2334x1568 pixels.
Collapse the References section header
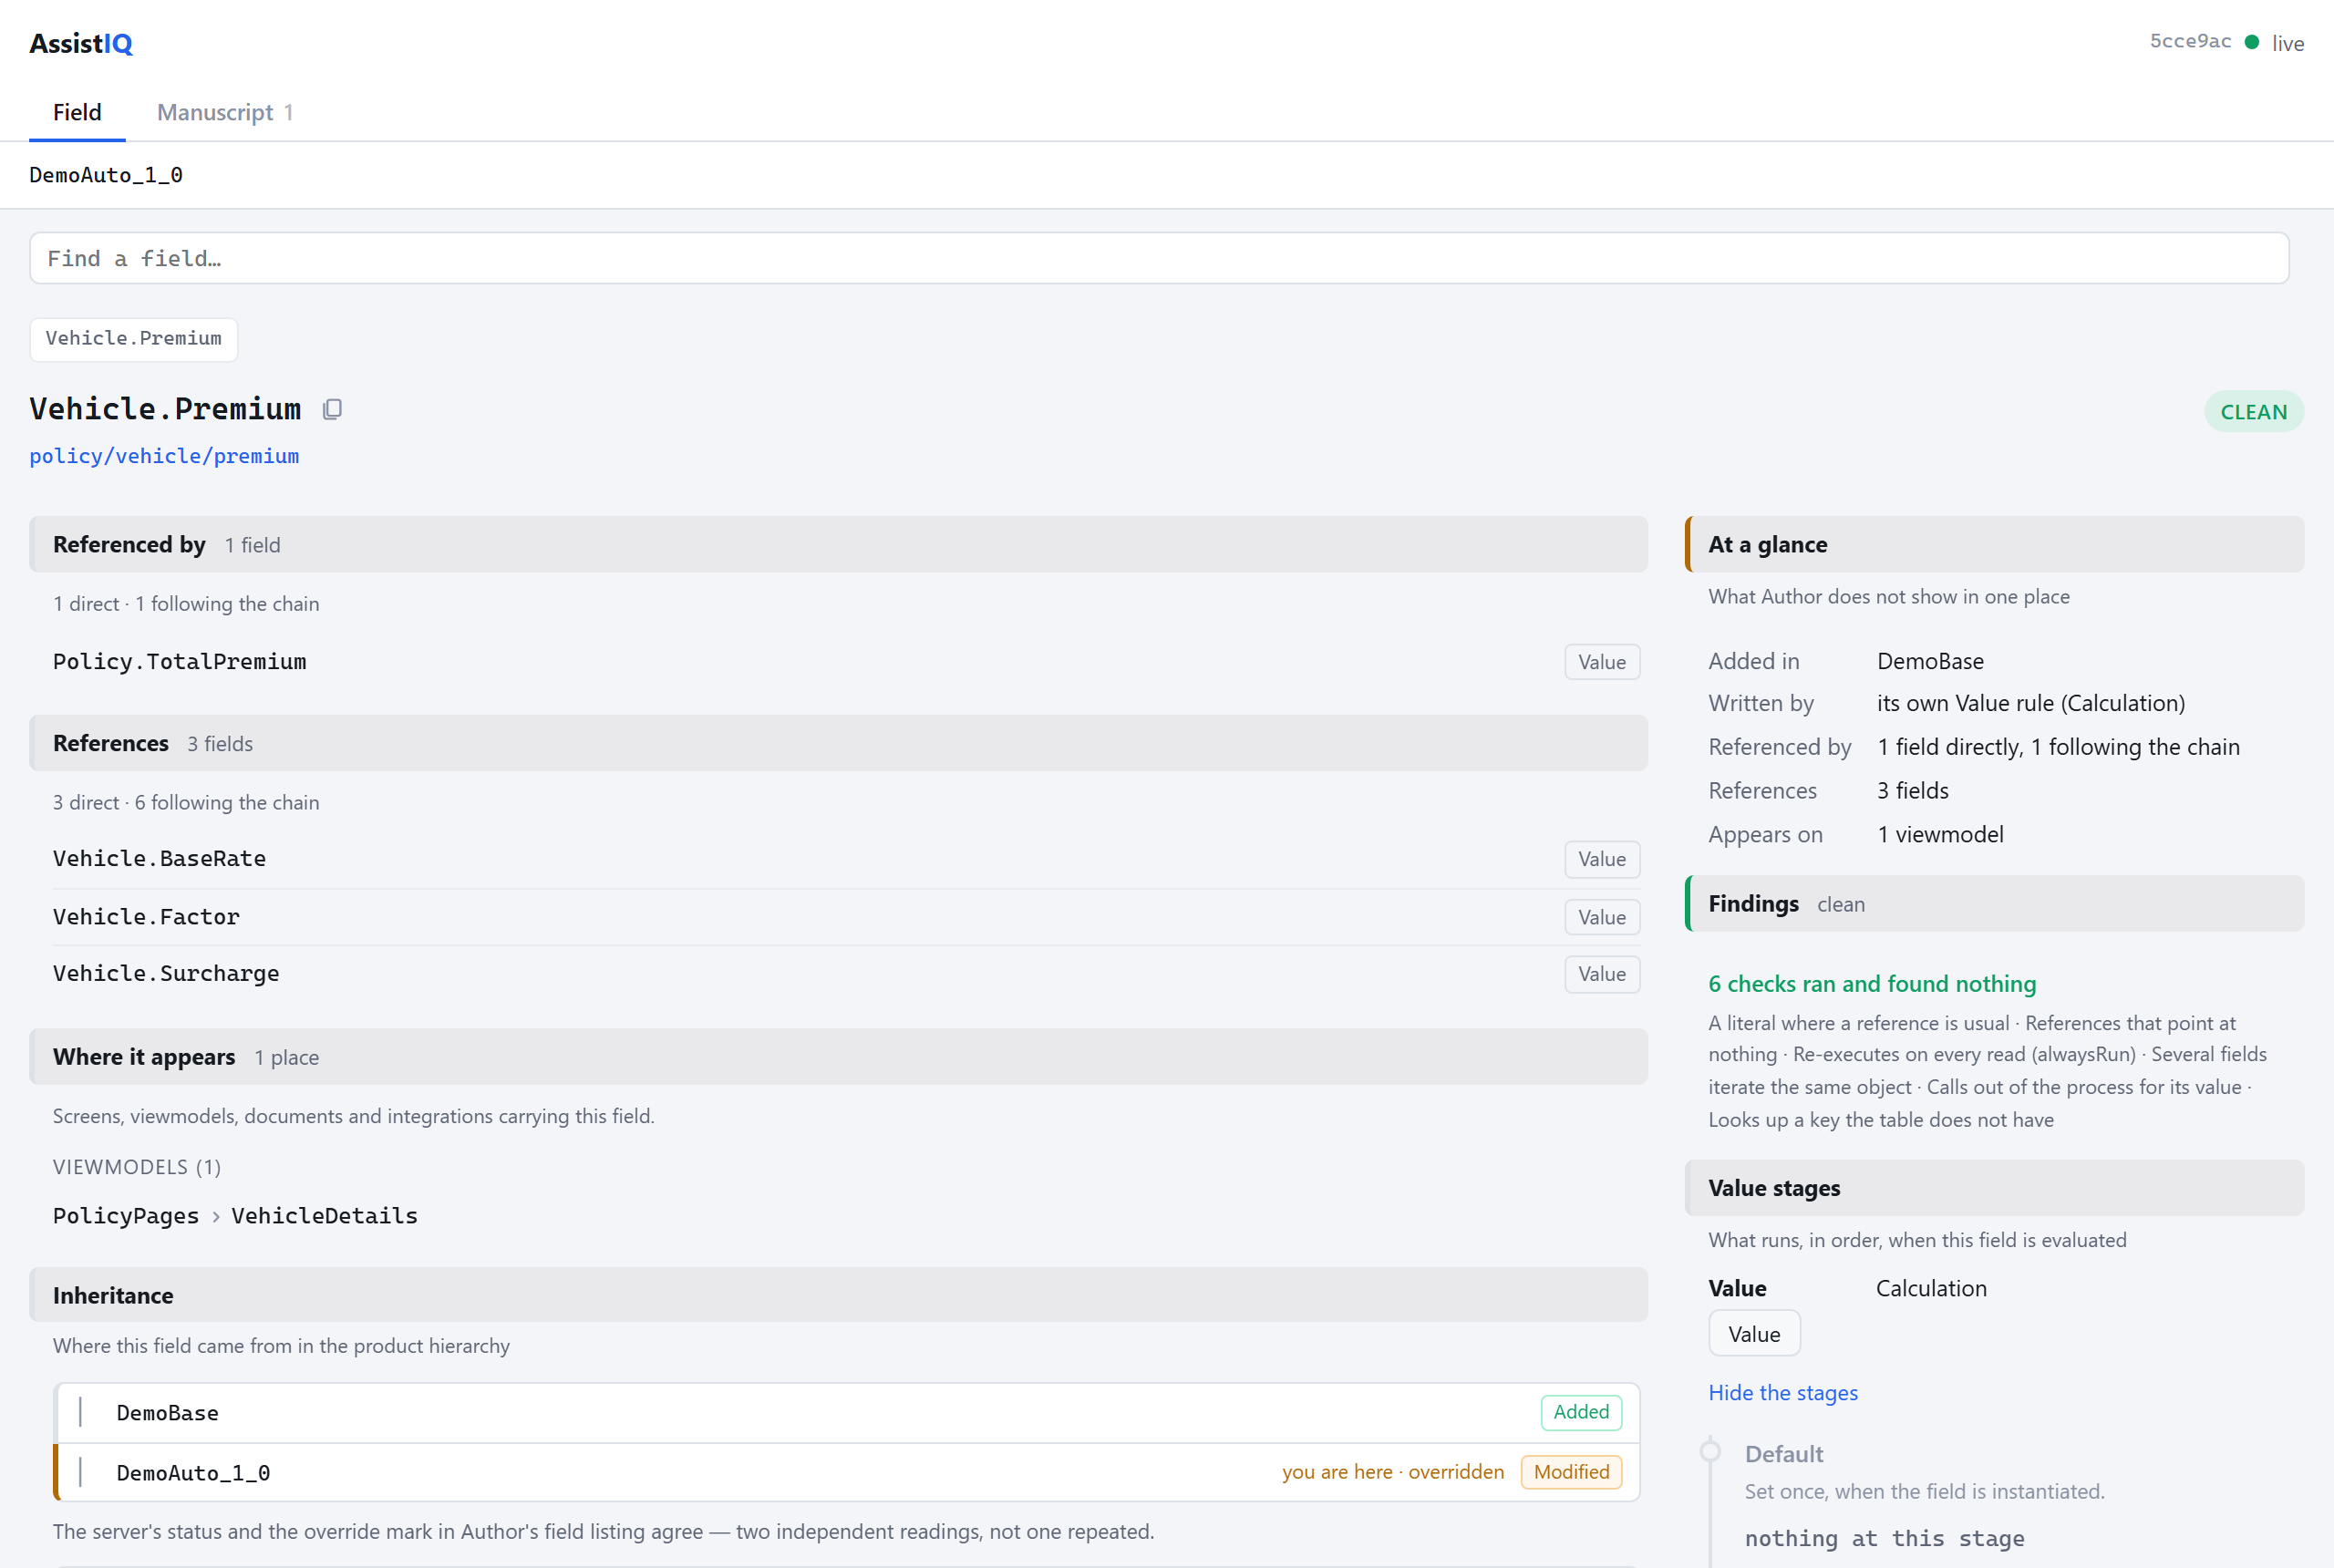[838, 743]
